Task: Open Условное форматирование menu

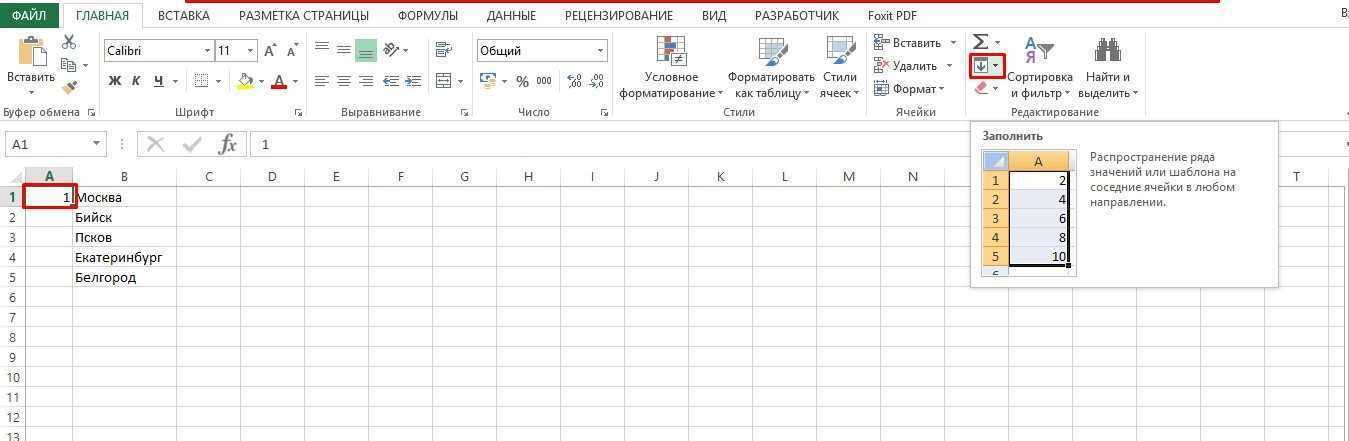Action: (x=671, y=67)
